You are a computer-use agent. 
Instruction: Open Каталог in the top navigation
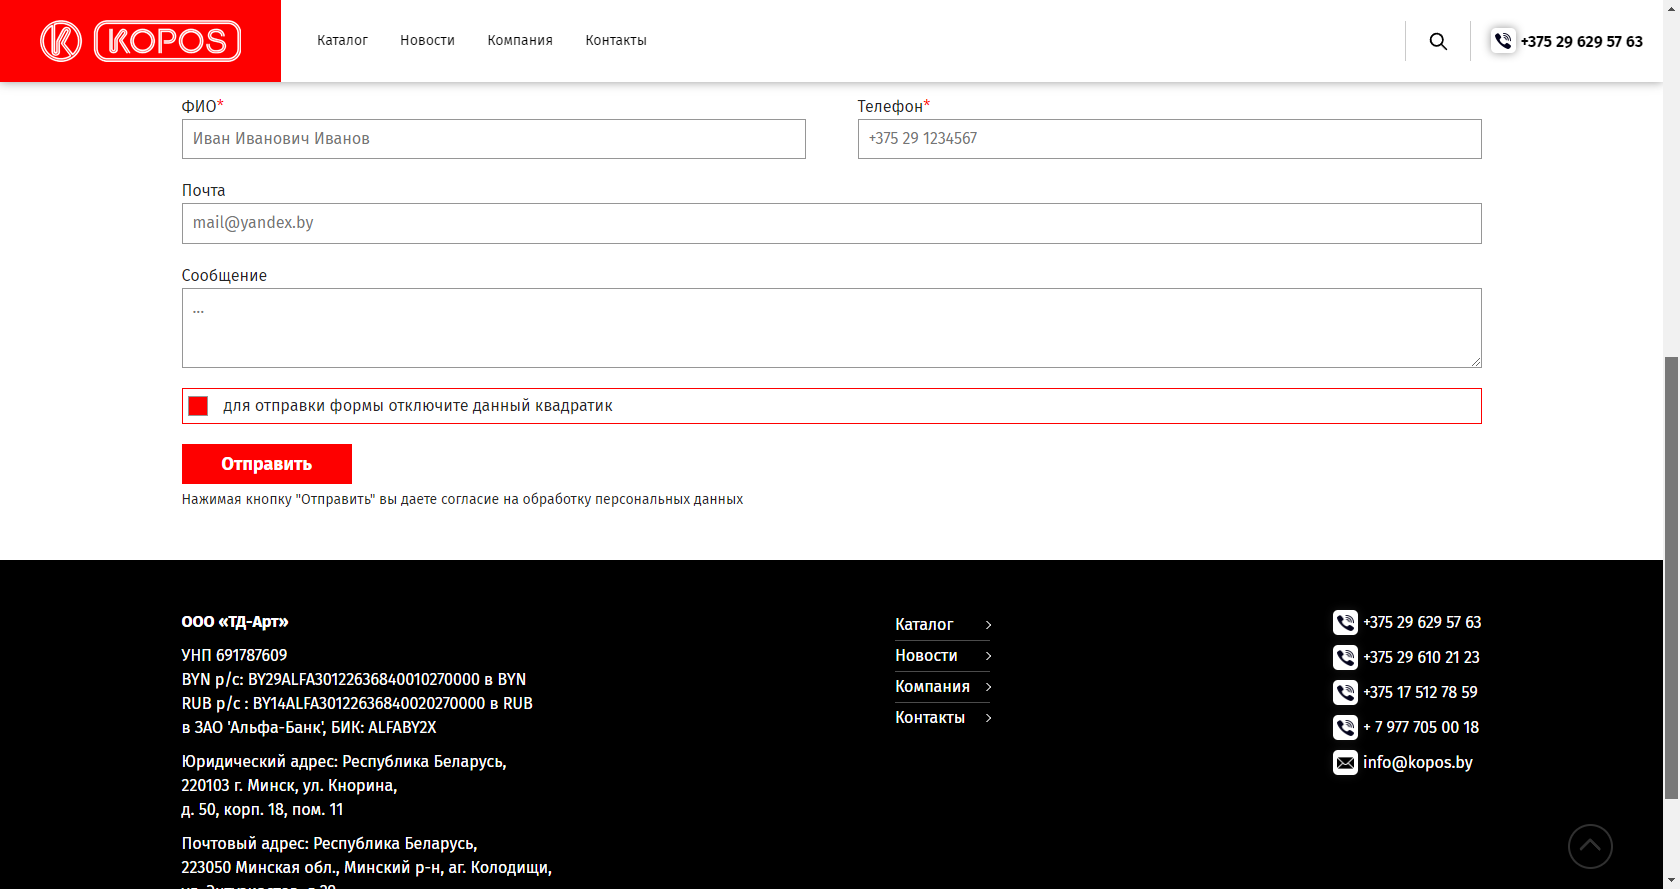coord(342,41)
